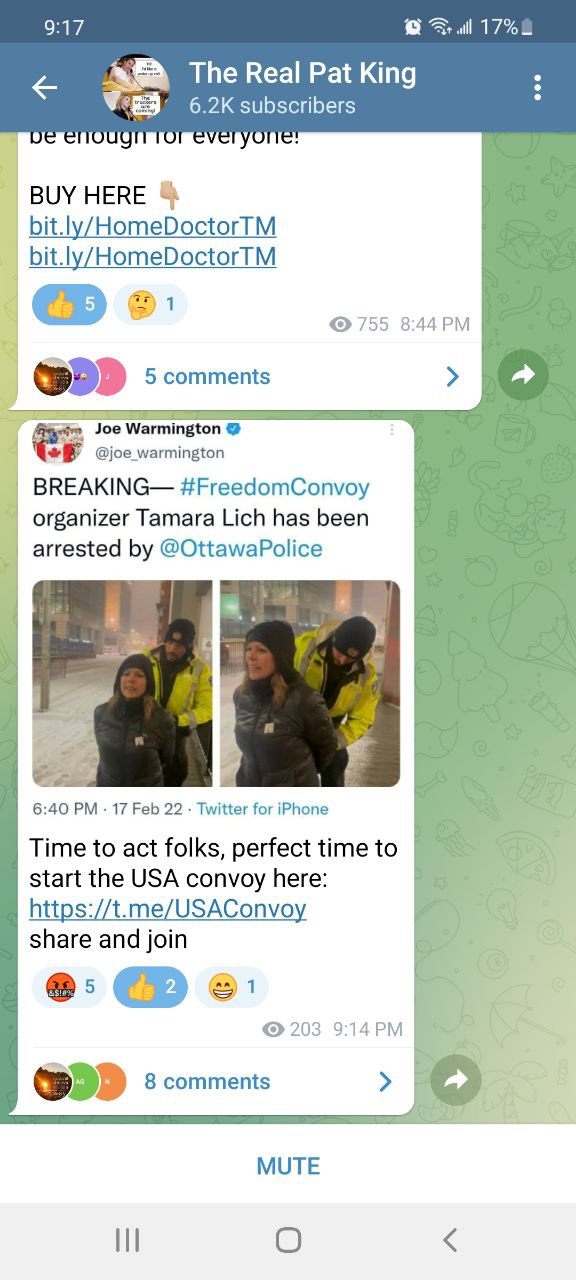
Task: Tap the Android home button
Action: [288, 1240]
